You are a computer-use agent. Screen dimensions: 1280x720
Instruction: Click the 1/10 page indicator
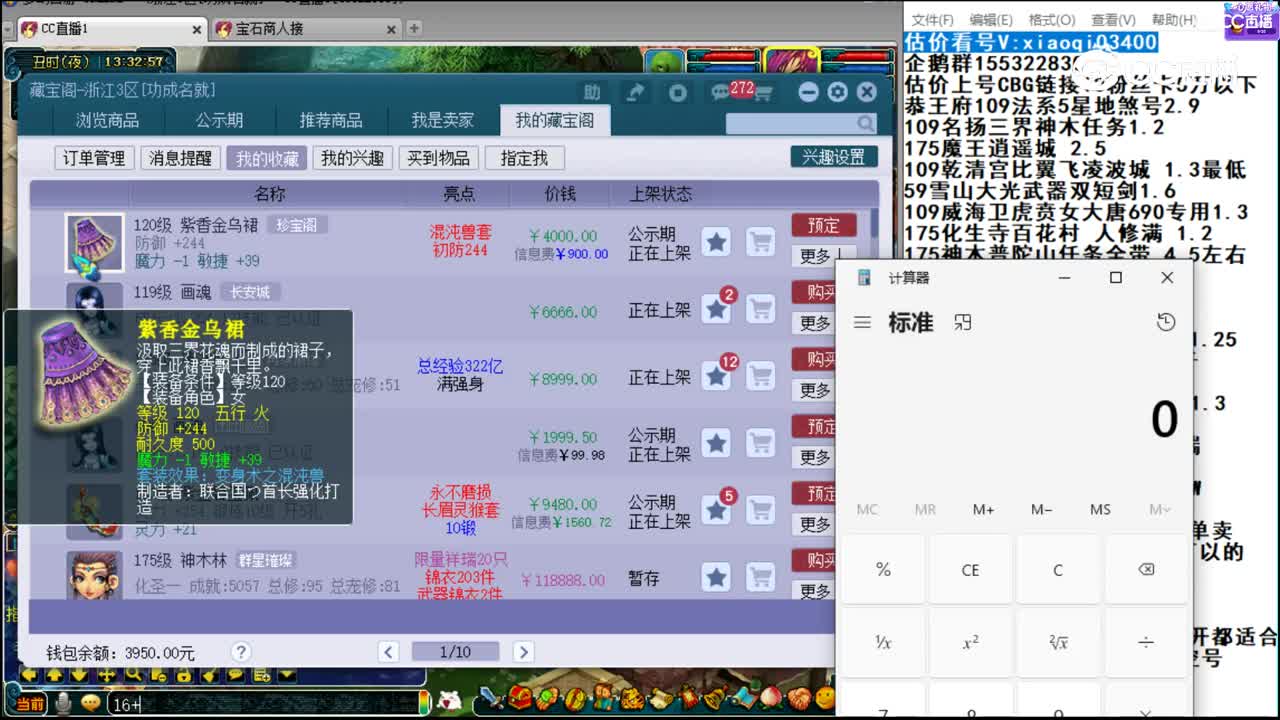[455, 652]
